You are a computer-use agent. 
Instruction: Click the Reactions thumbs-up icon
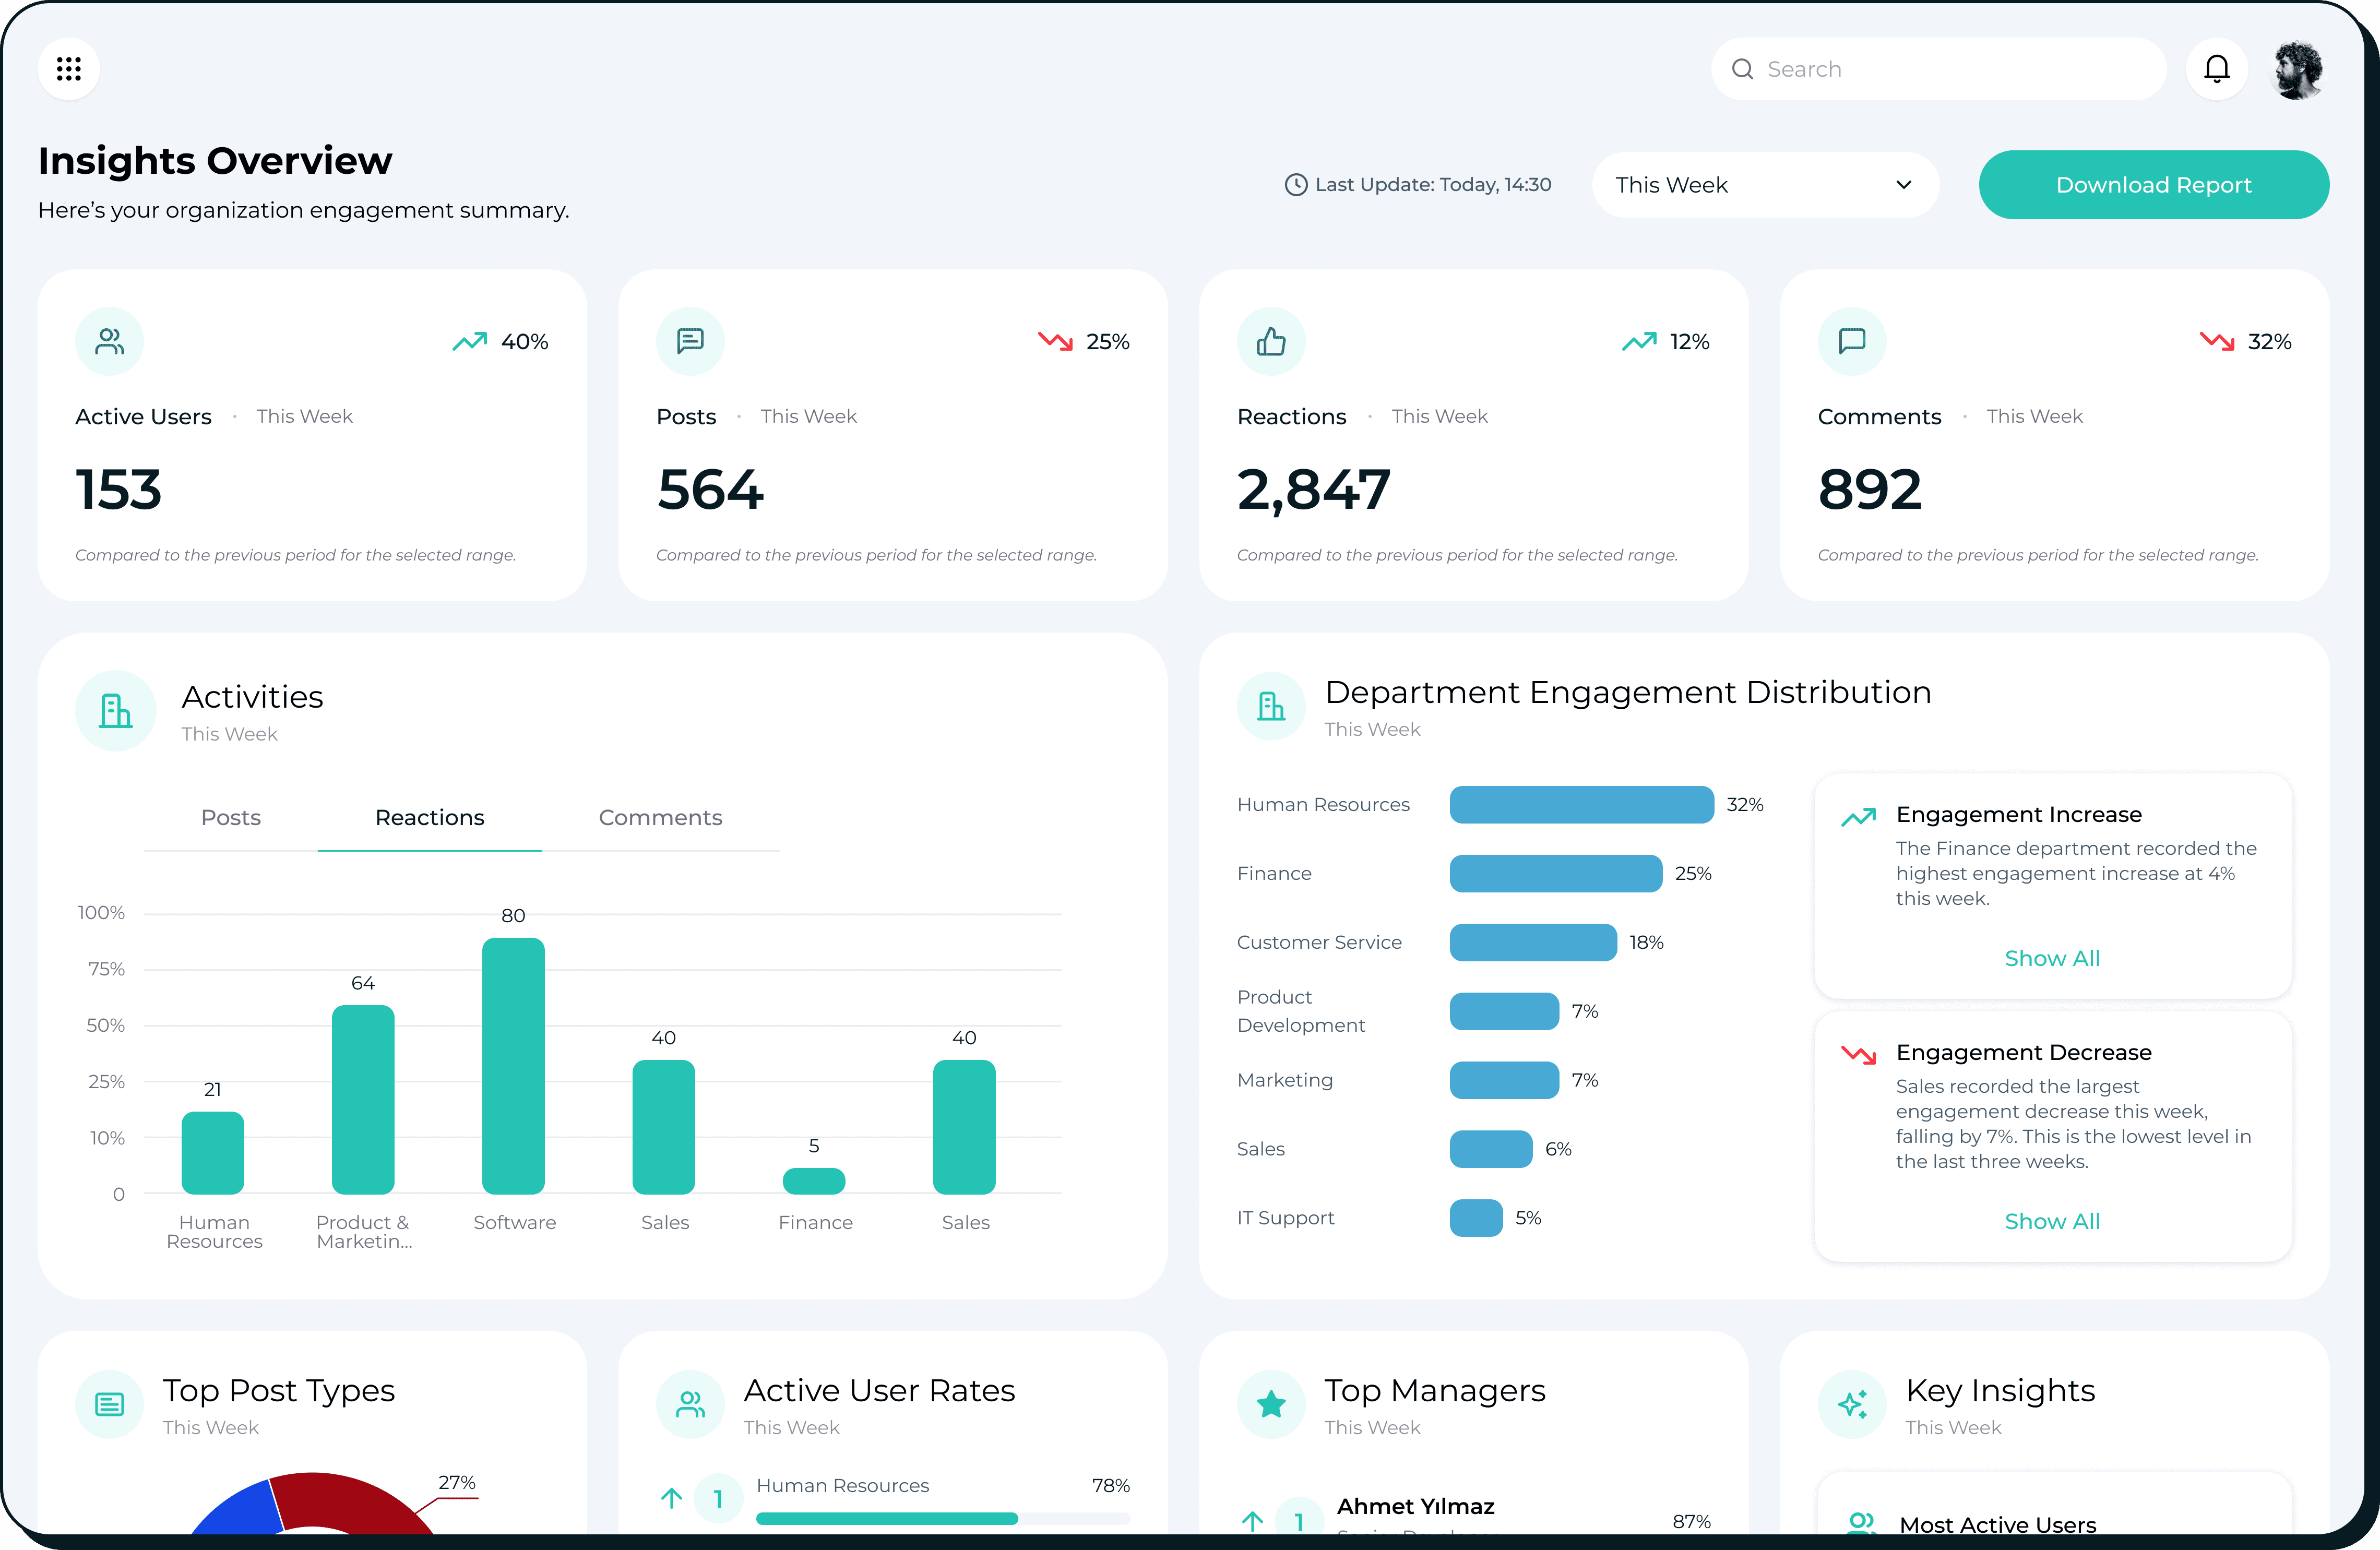(1271, 342)
